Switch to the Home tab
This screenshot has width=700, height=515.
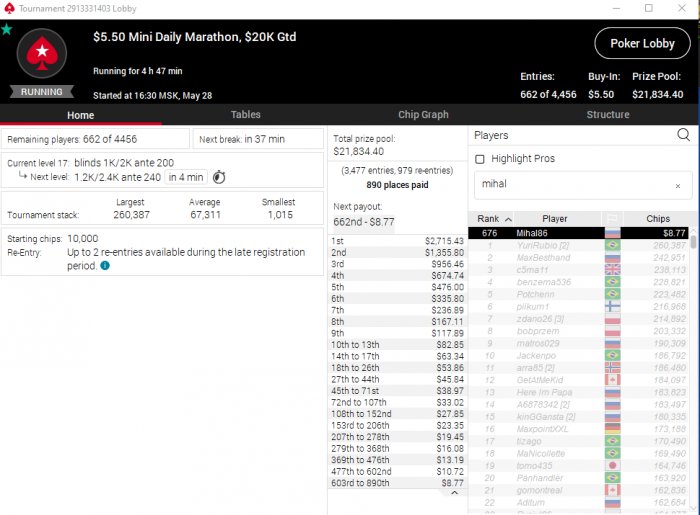pos(80,115)
